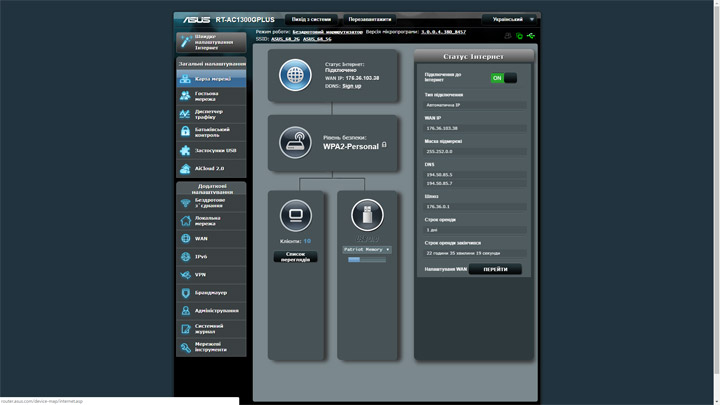Open the AiCloud 2.0 icon
Viewport: 720px width, 405px height.
click(185, 169)
